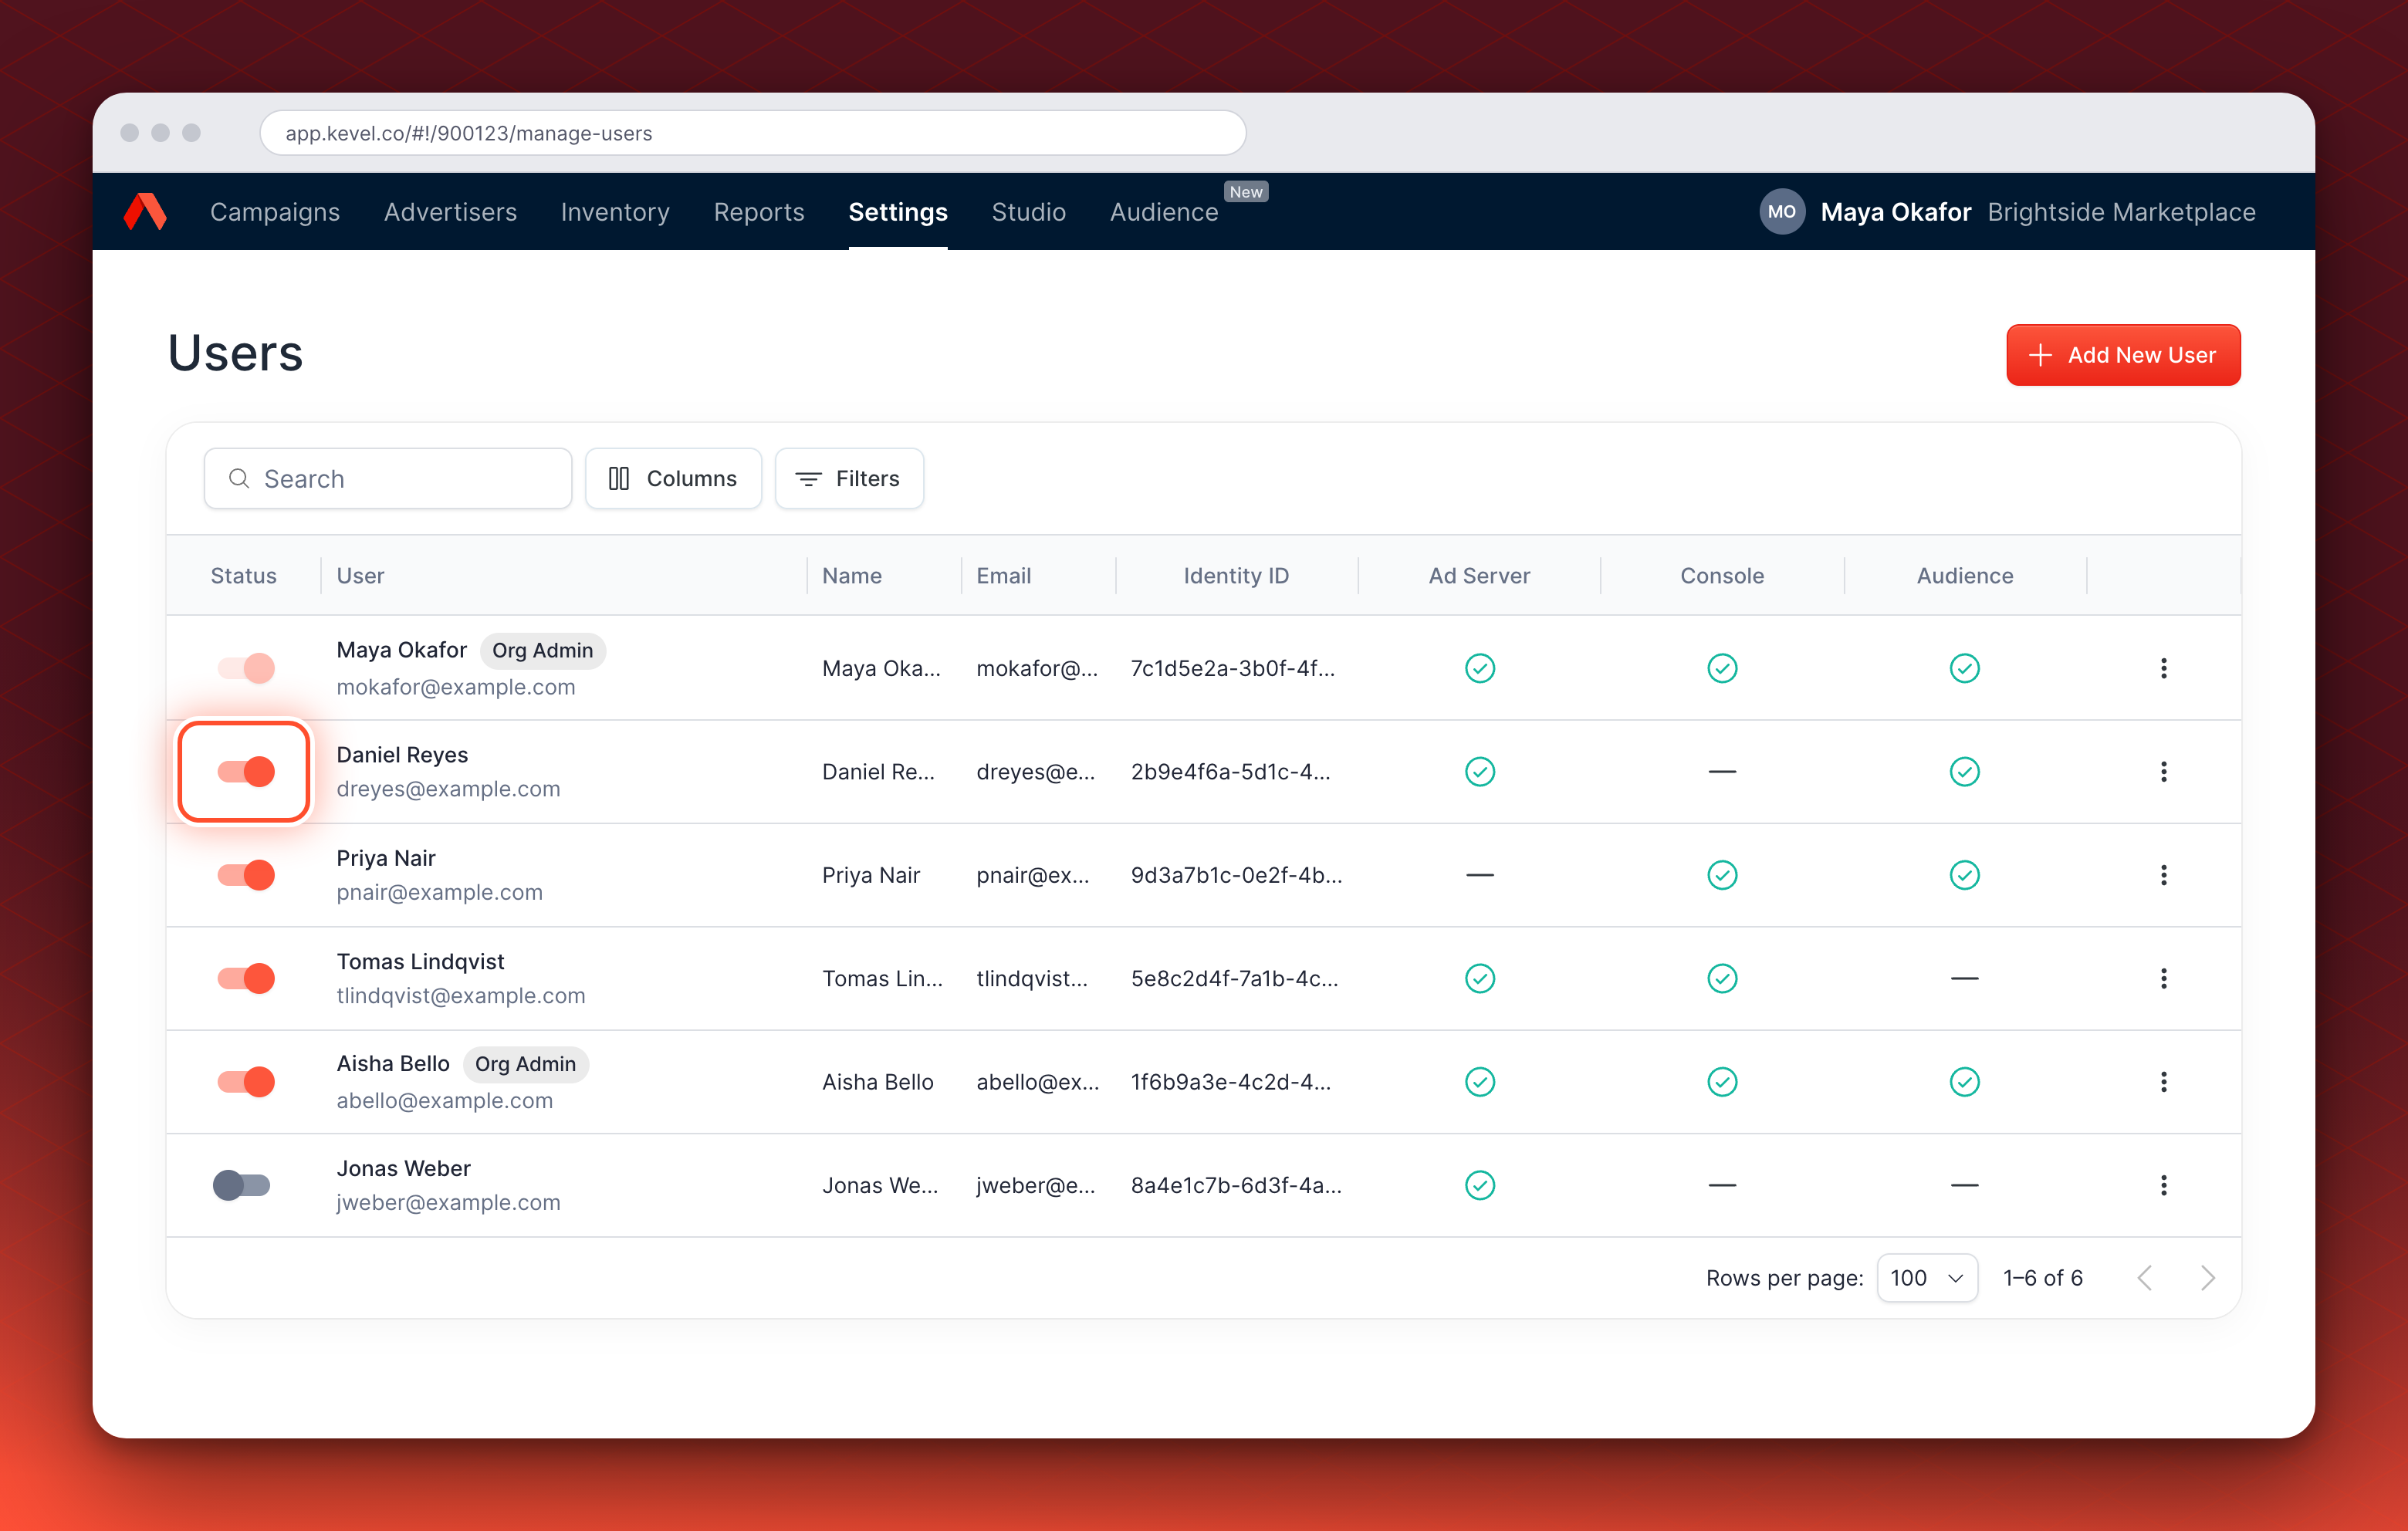Click Tomas Lindqvist's Console checkmark

[1722, 978]
